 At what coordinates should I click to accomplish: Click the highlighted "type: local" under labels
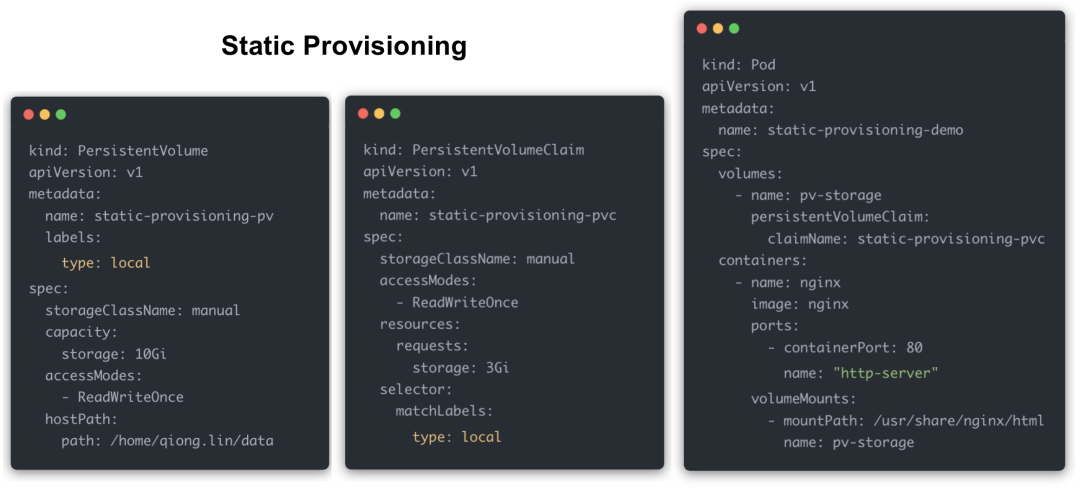click(105, 263)
